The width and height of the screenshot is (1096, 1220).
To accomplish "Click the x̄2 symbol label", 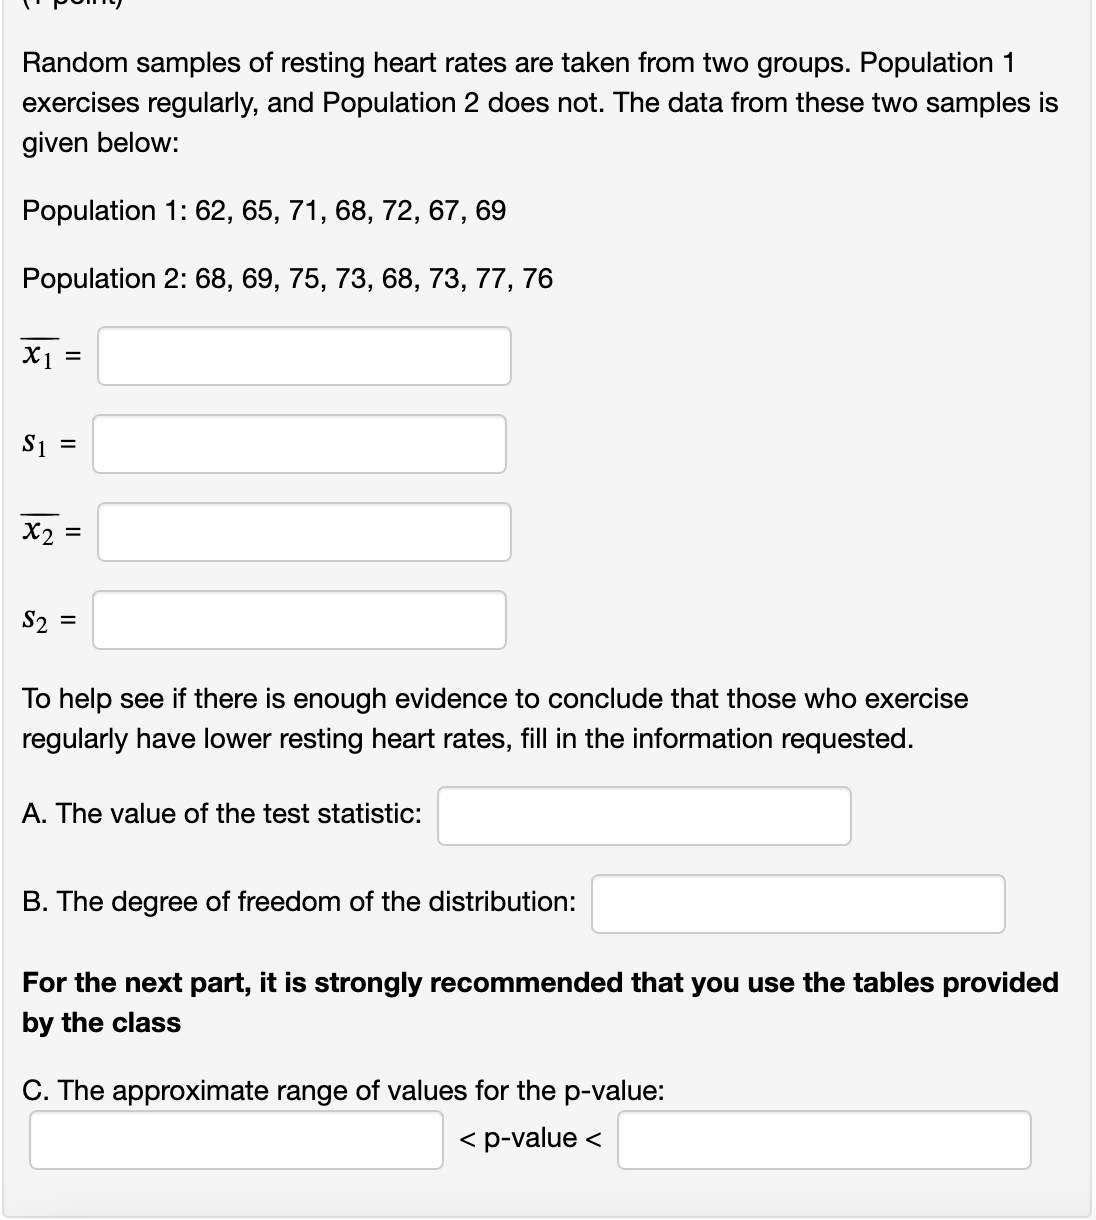I will click(x=40, y=532).
